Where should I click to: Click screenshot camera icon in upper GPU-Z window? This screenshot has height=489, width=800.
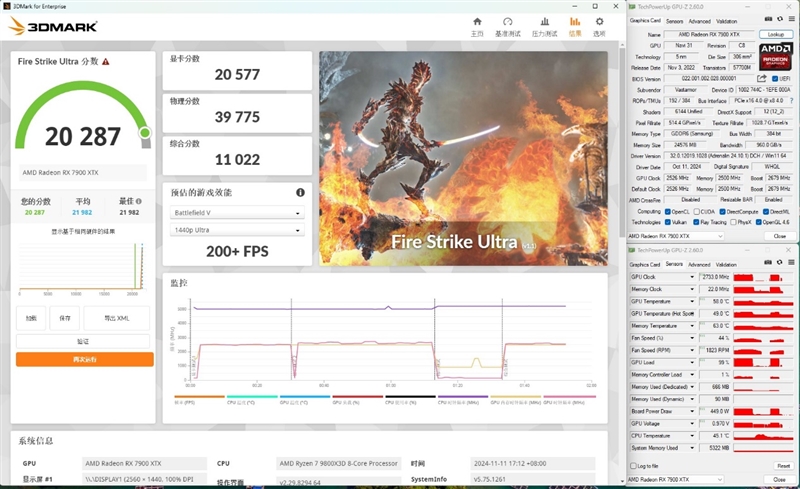(x=768, y=19)
